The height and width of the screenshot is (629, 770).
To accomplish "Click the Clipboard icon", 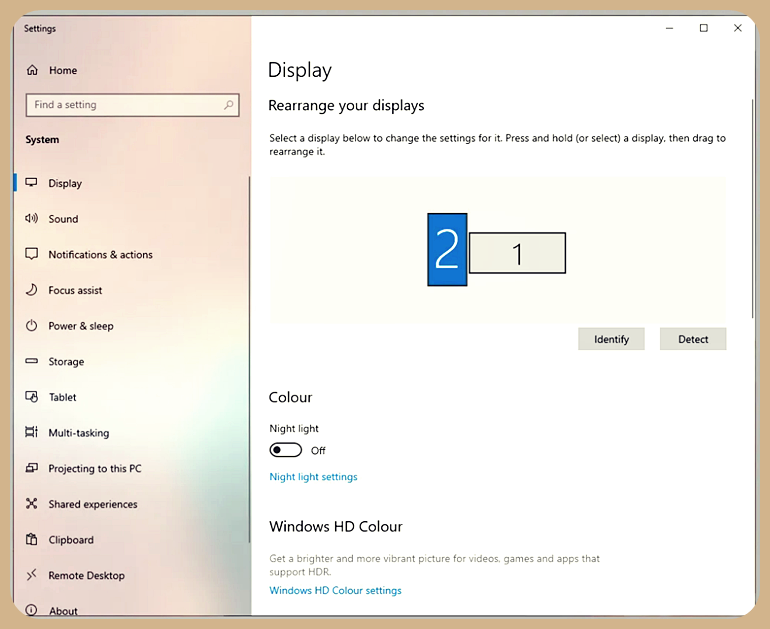I will coord(31,539).
